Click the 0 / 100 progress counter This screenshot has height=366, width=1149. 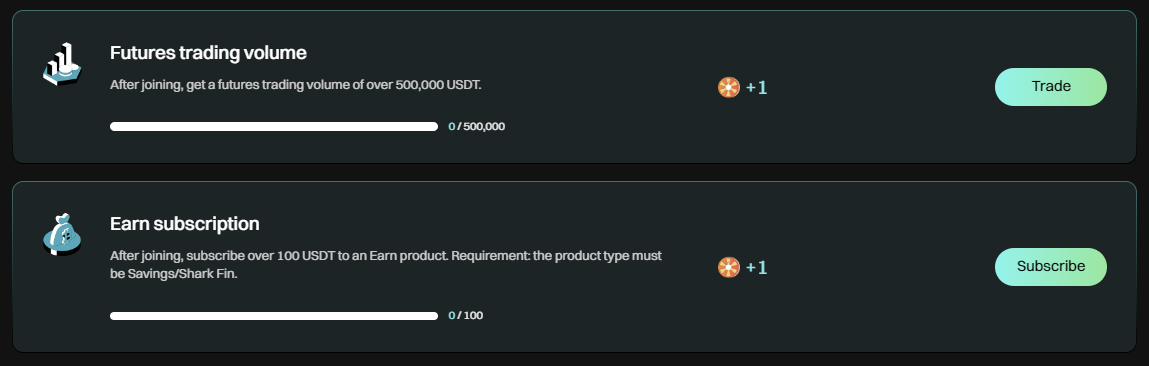point(465,315)
